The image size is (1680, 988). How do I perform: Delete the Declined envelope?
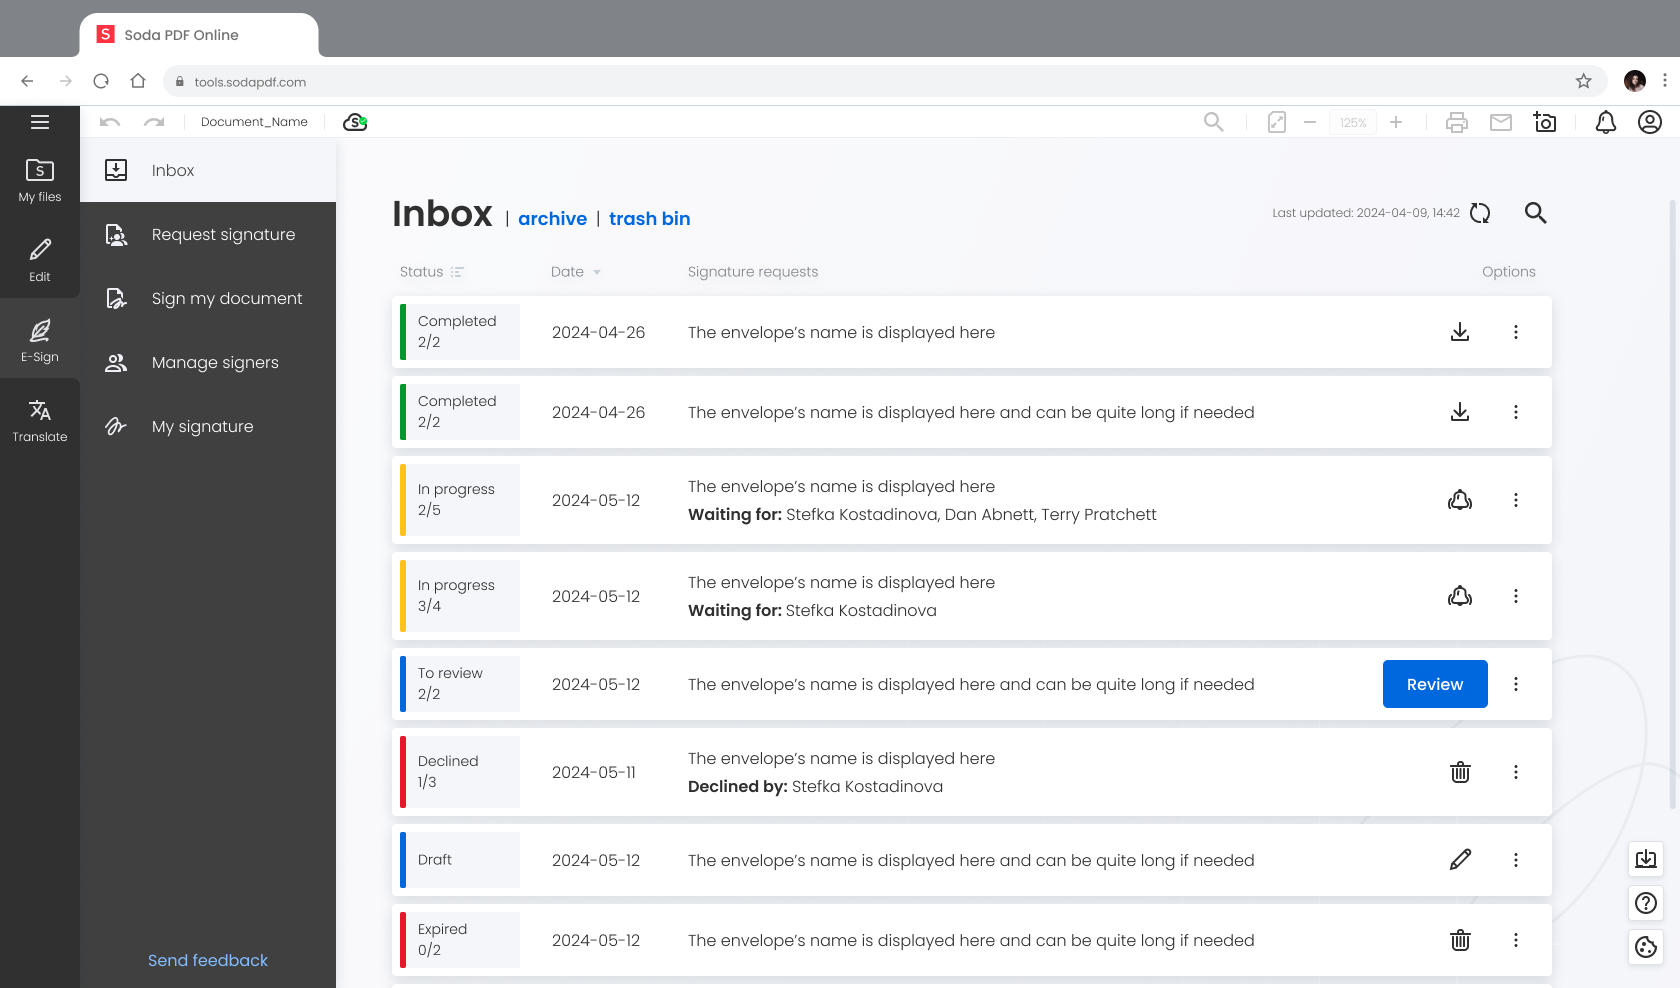coord(1459,772)
